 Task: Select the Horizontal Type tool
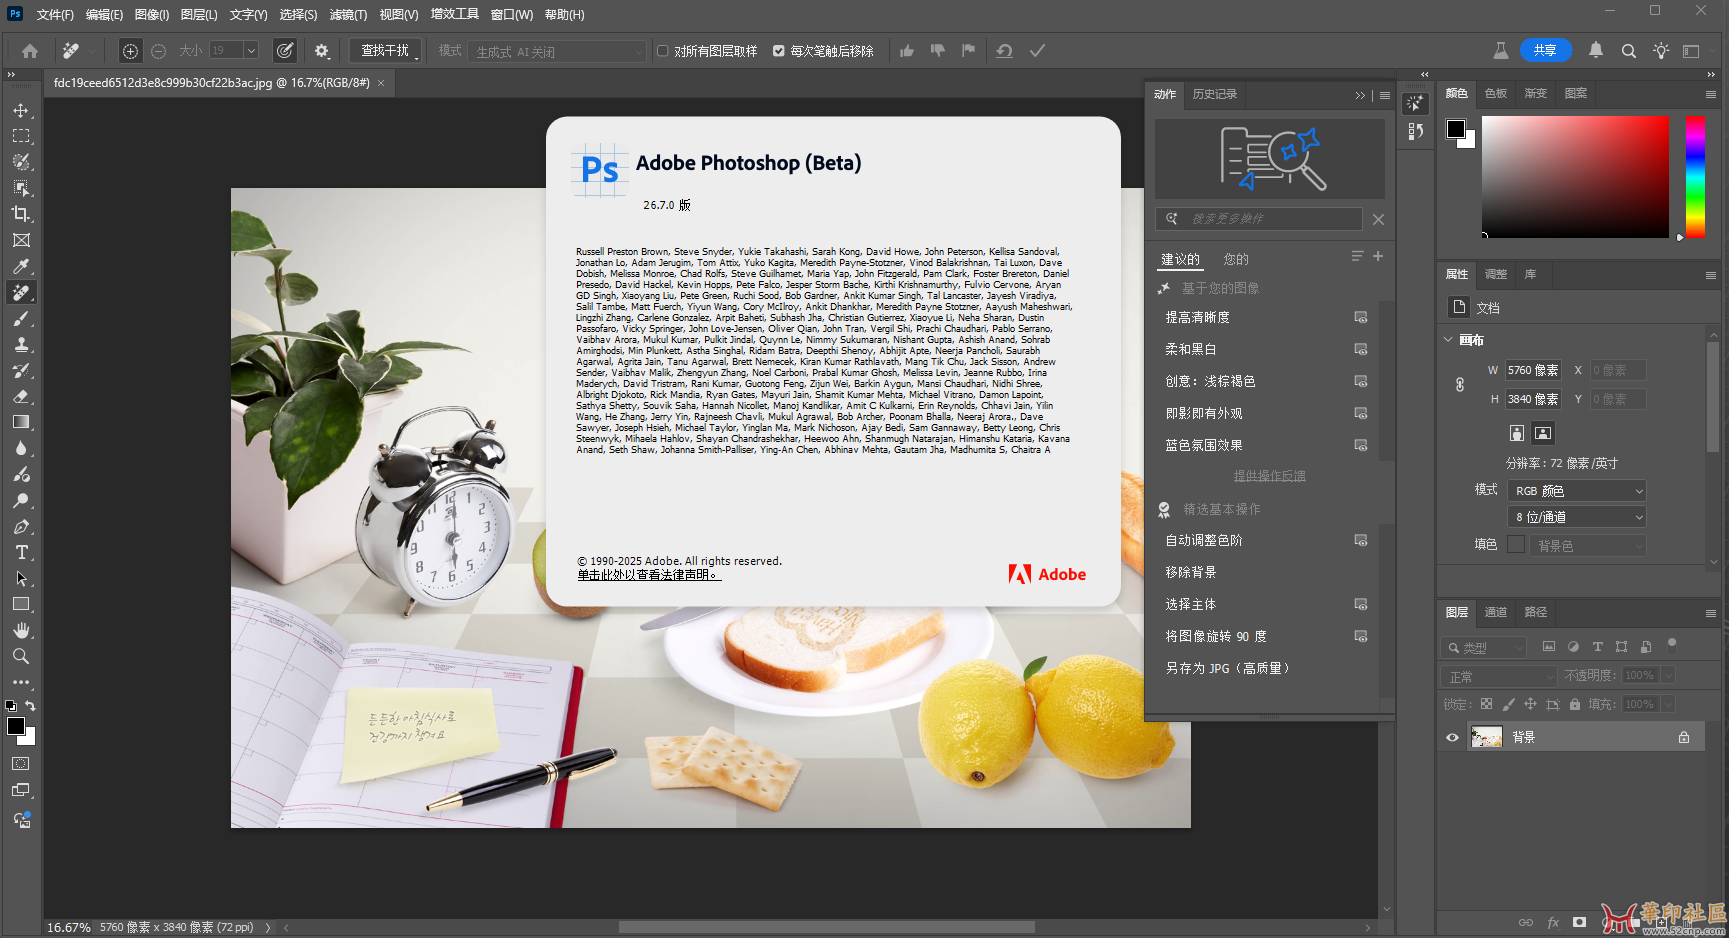tap(21, 552)
